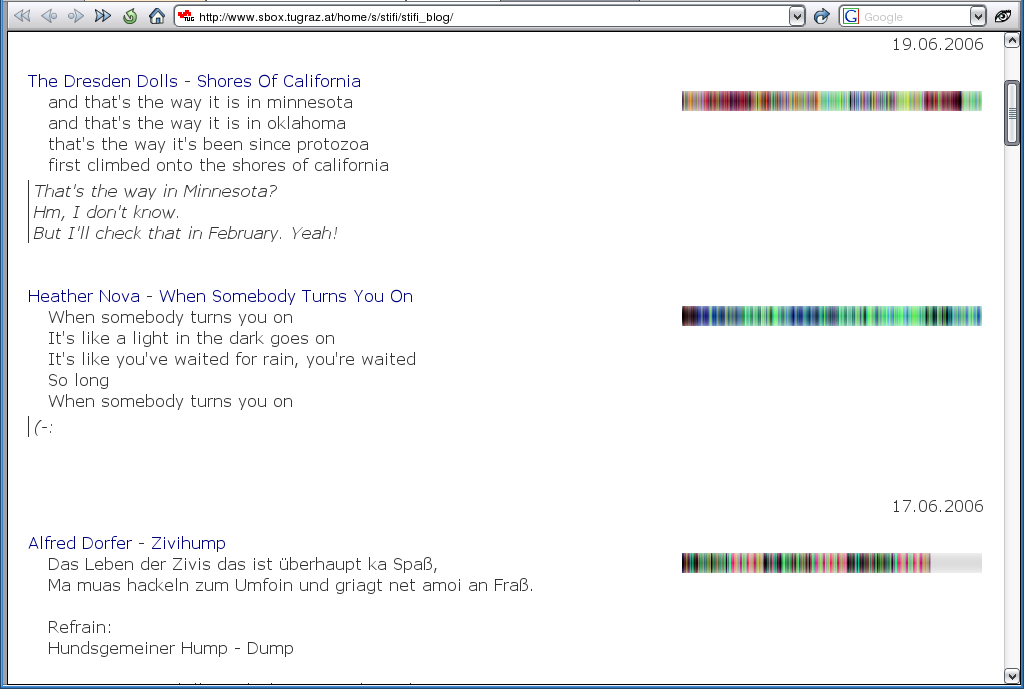Click the lyric 'So long'

[78, 380]
